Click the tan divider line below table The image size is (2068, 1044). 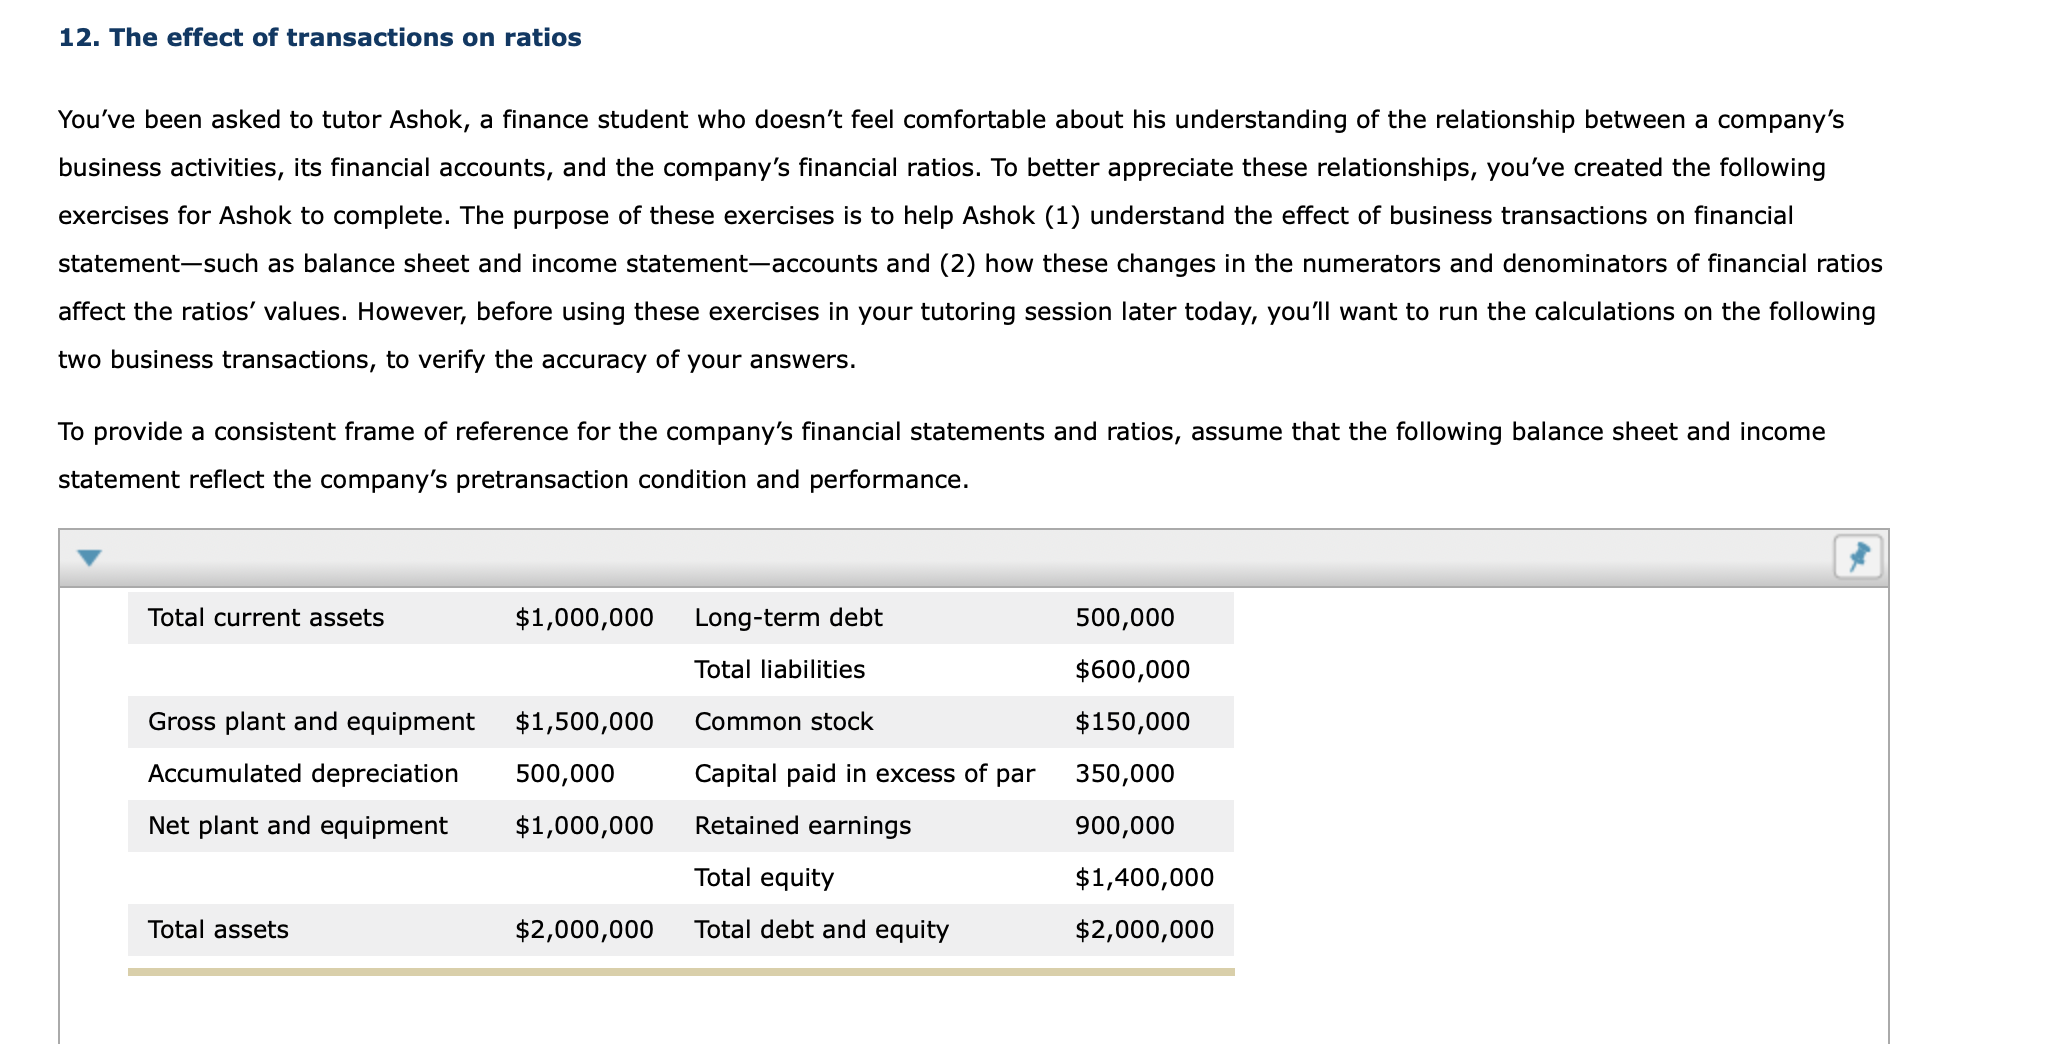pos(681,971)
